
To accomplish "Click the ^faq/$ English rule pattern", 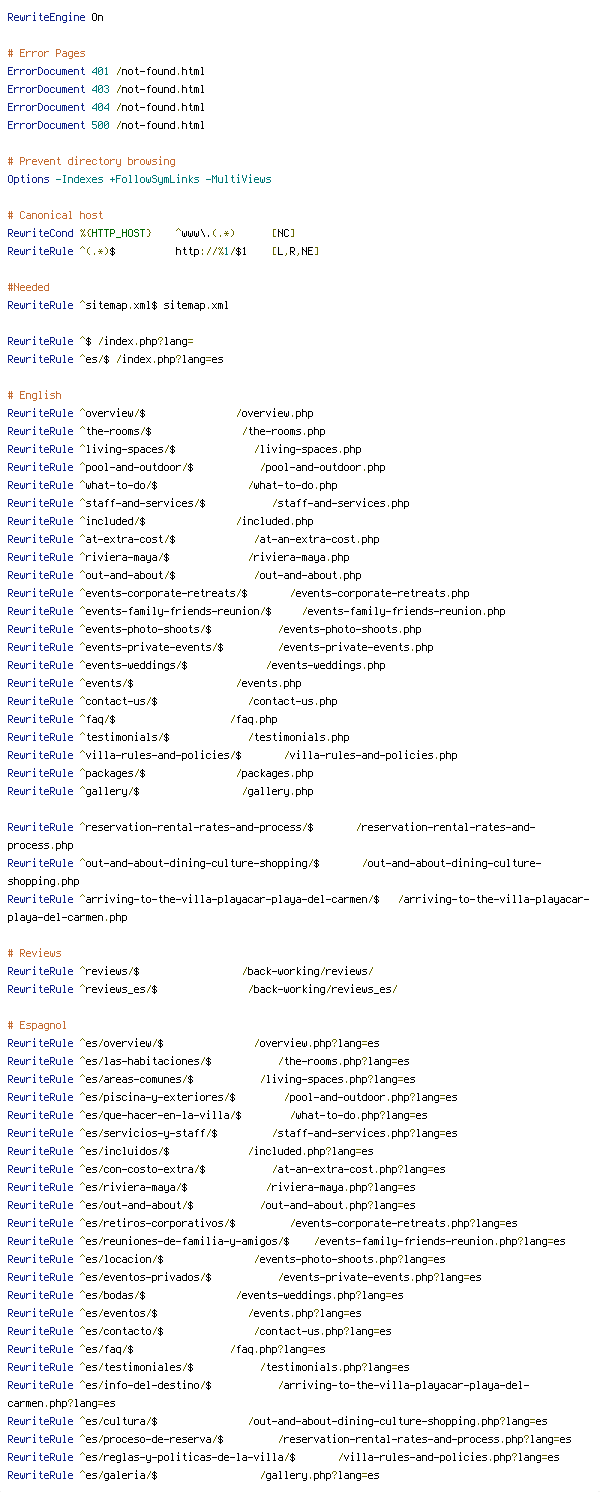I will 97,719.
